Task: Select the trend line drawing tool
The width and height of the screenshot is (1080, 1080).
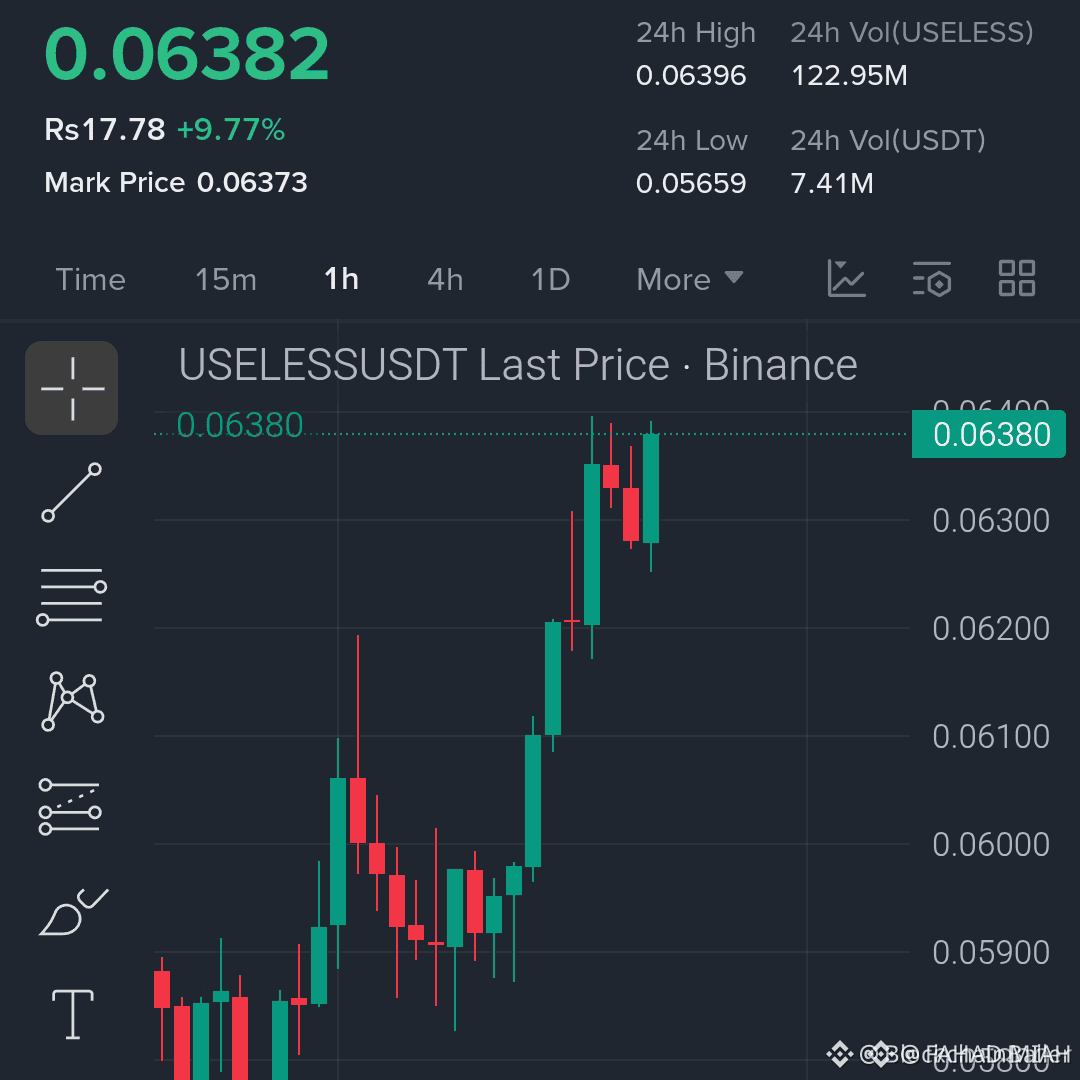Action: (x=72, y=492)
